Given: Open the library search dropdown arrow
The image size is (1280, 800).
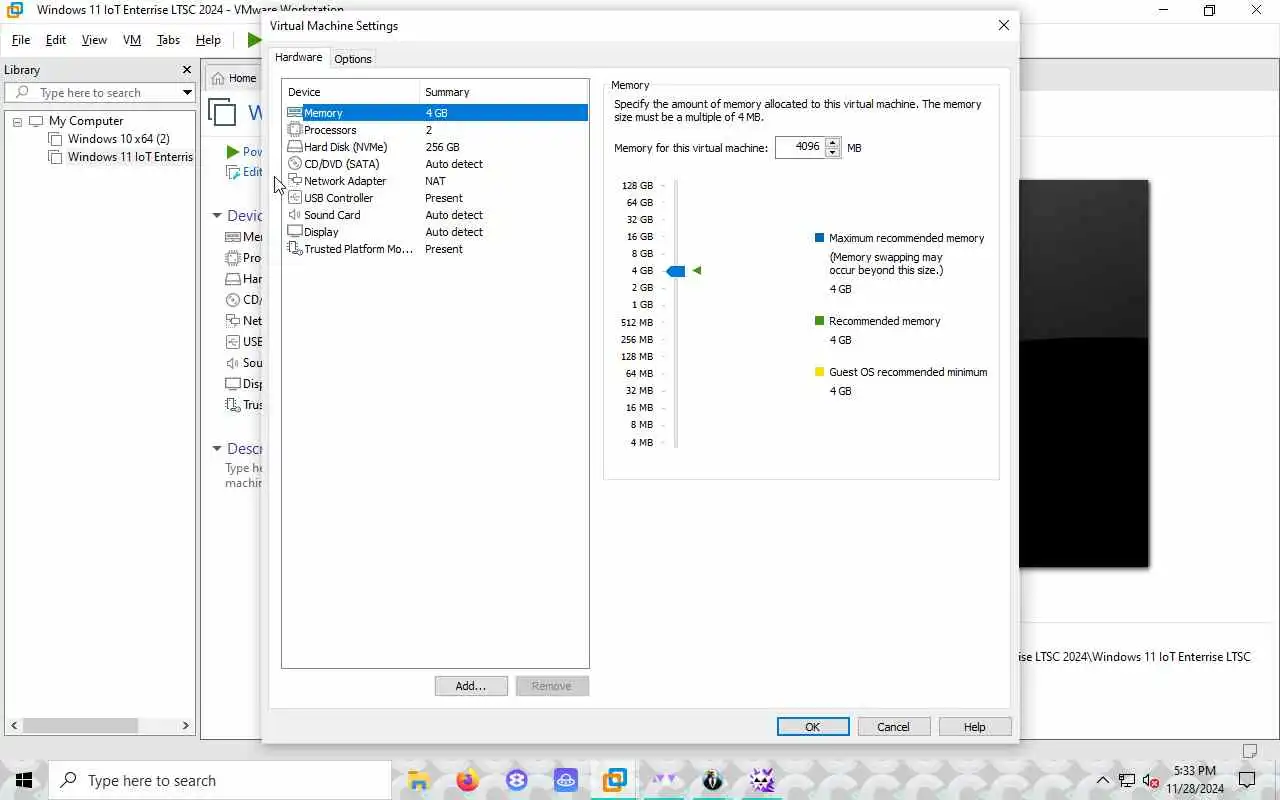Looking at the screenshot, I should tap(187, 93).
